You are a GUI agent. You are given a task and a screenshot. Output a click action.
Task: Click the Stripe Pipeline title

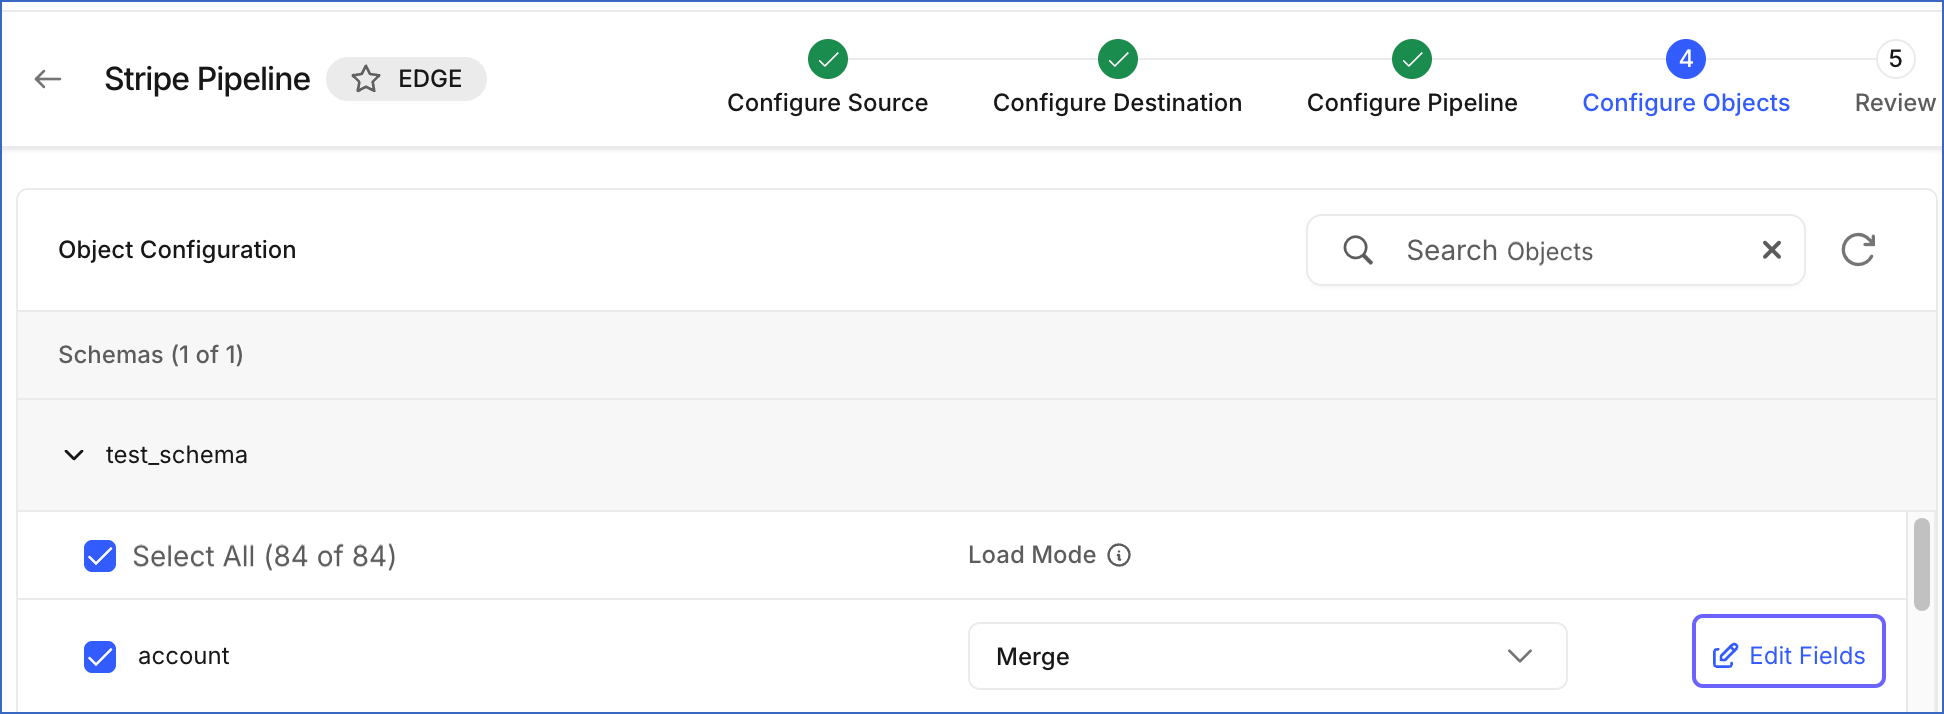click(x=207, y=79)
